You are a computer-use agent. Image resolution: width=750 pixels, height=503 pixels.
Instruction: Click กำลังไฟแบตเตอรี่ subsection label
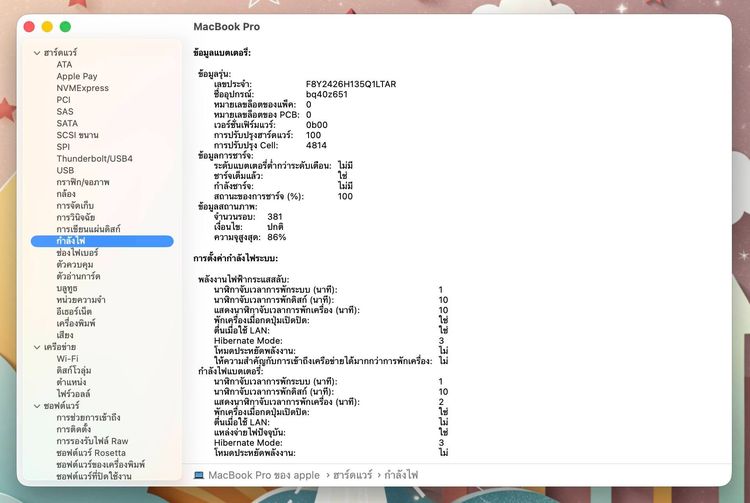[x=231, y=372]
